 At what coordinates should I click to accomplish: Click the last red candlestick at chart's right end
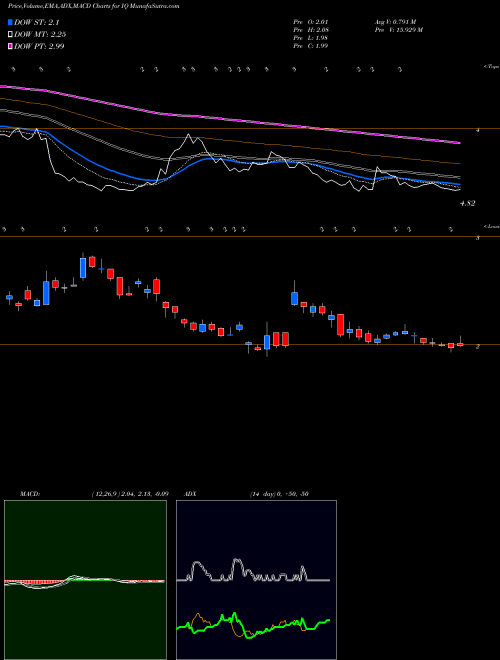pyautogui.click(x=460, y=344)
